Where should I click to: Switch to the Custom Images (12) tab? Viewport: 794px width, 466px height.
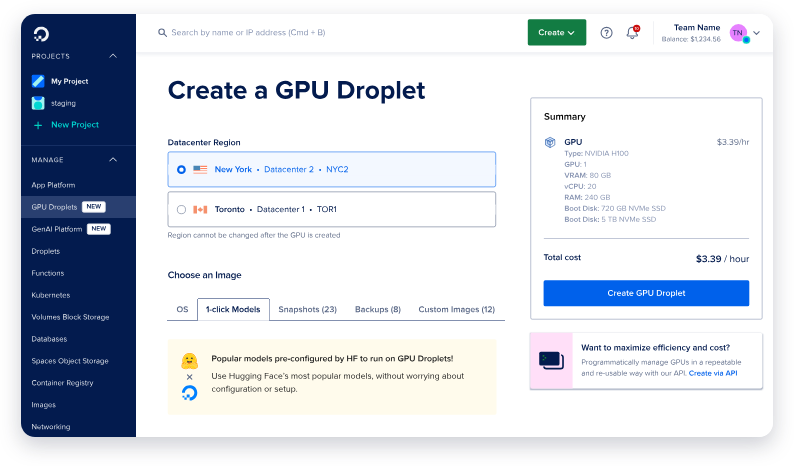pyautogui.click(x=456, y=309)
